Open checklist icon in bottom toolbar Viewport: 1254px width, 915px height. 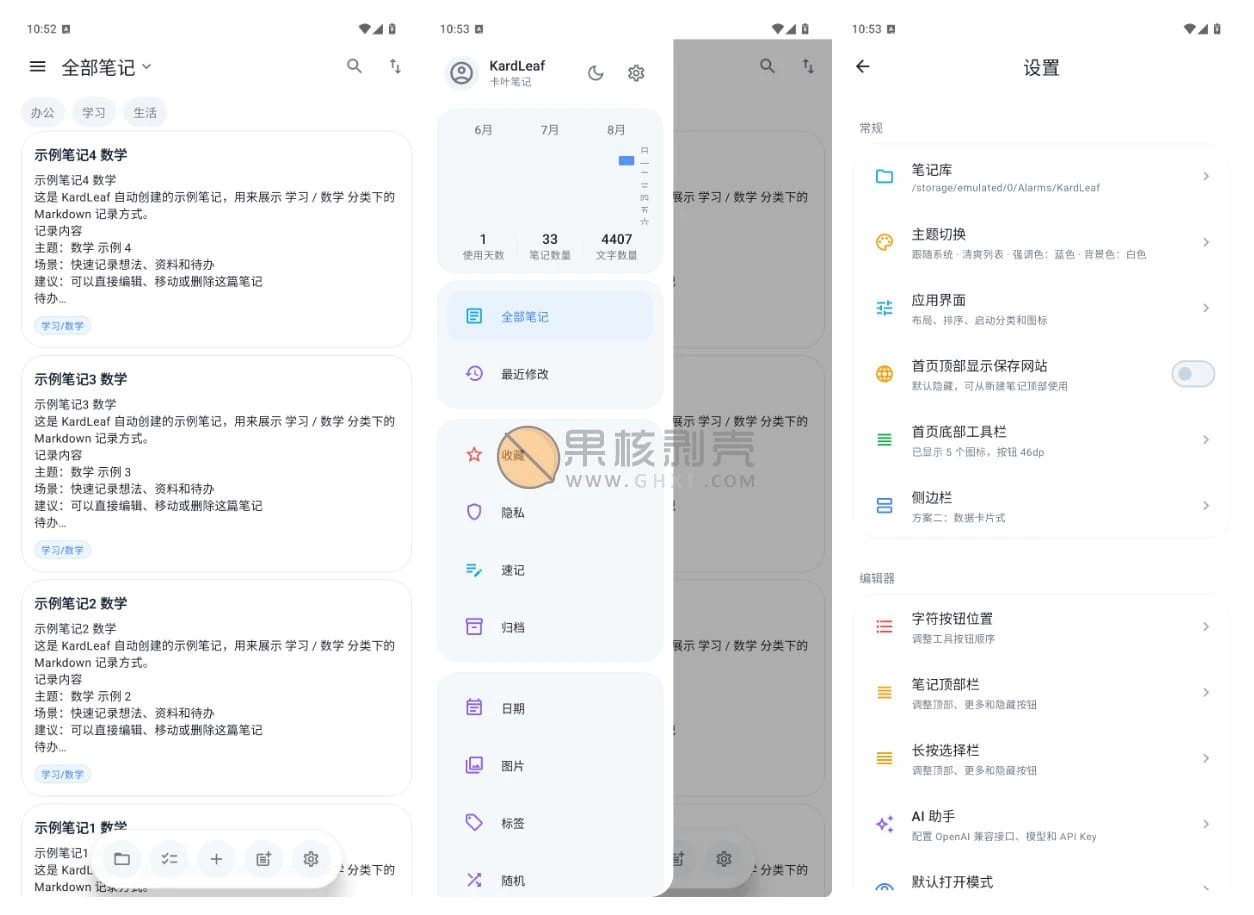pos(169,859)
